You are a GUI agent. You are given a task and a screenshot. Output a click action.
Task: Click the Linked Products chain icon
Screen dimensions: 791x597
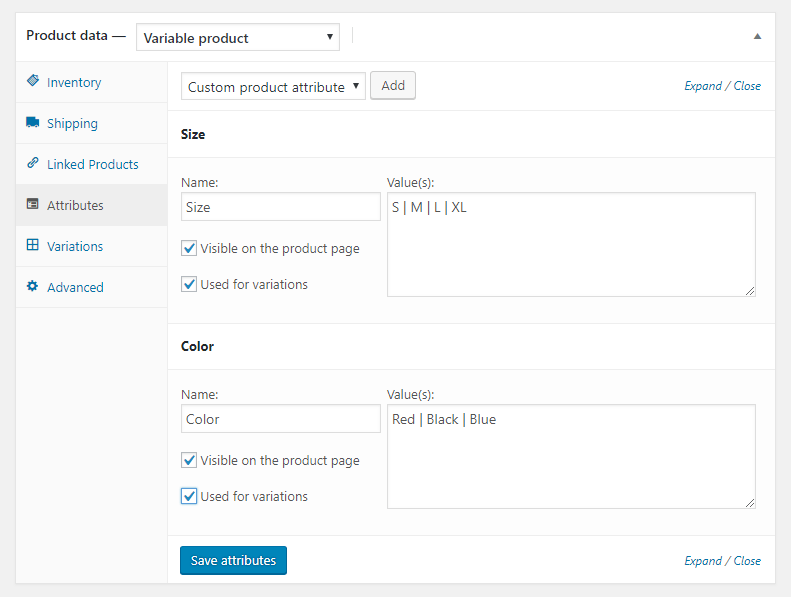click(33, 163)
